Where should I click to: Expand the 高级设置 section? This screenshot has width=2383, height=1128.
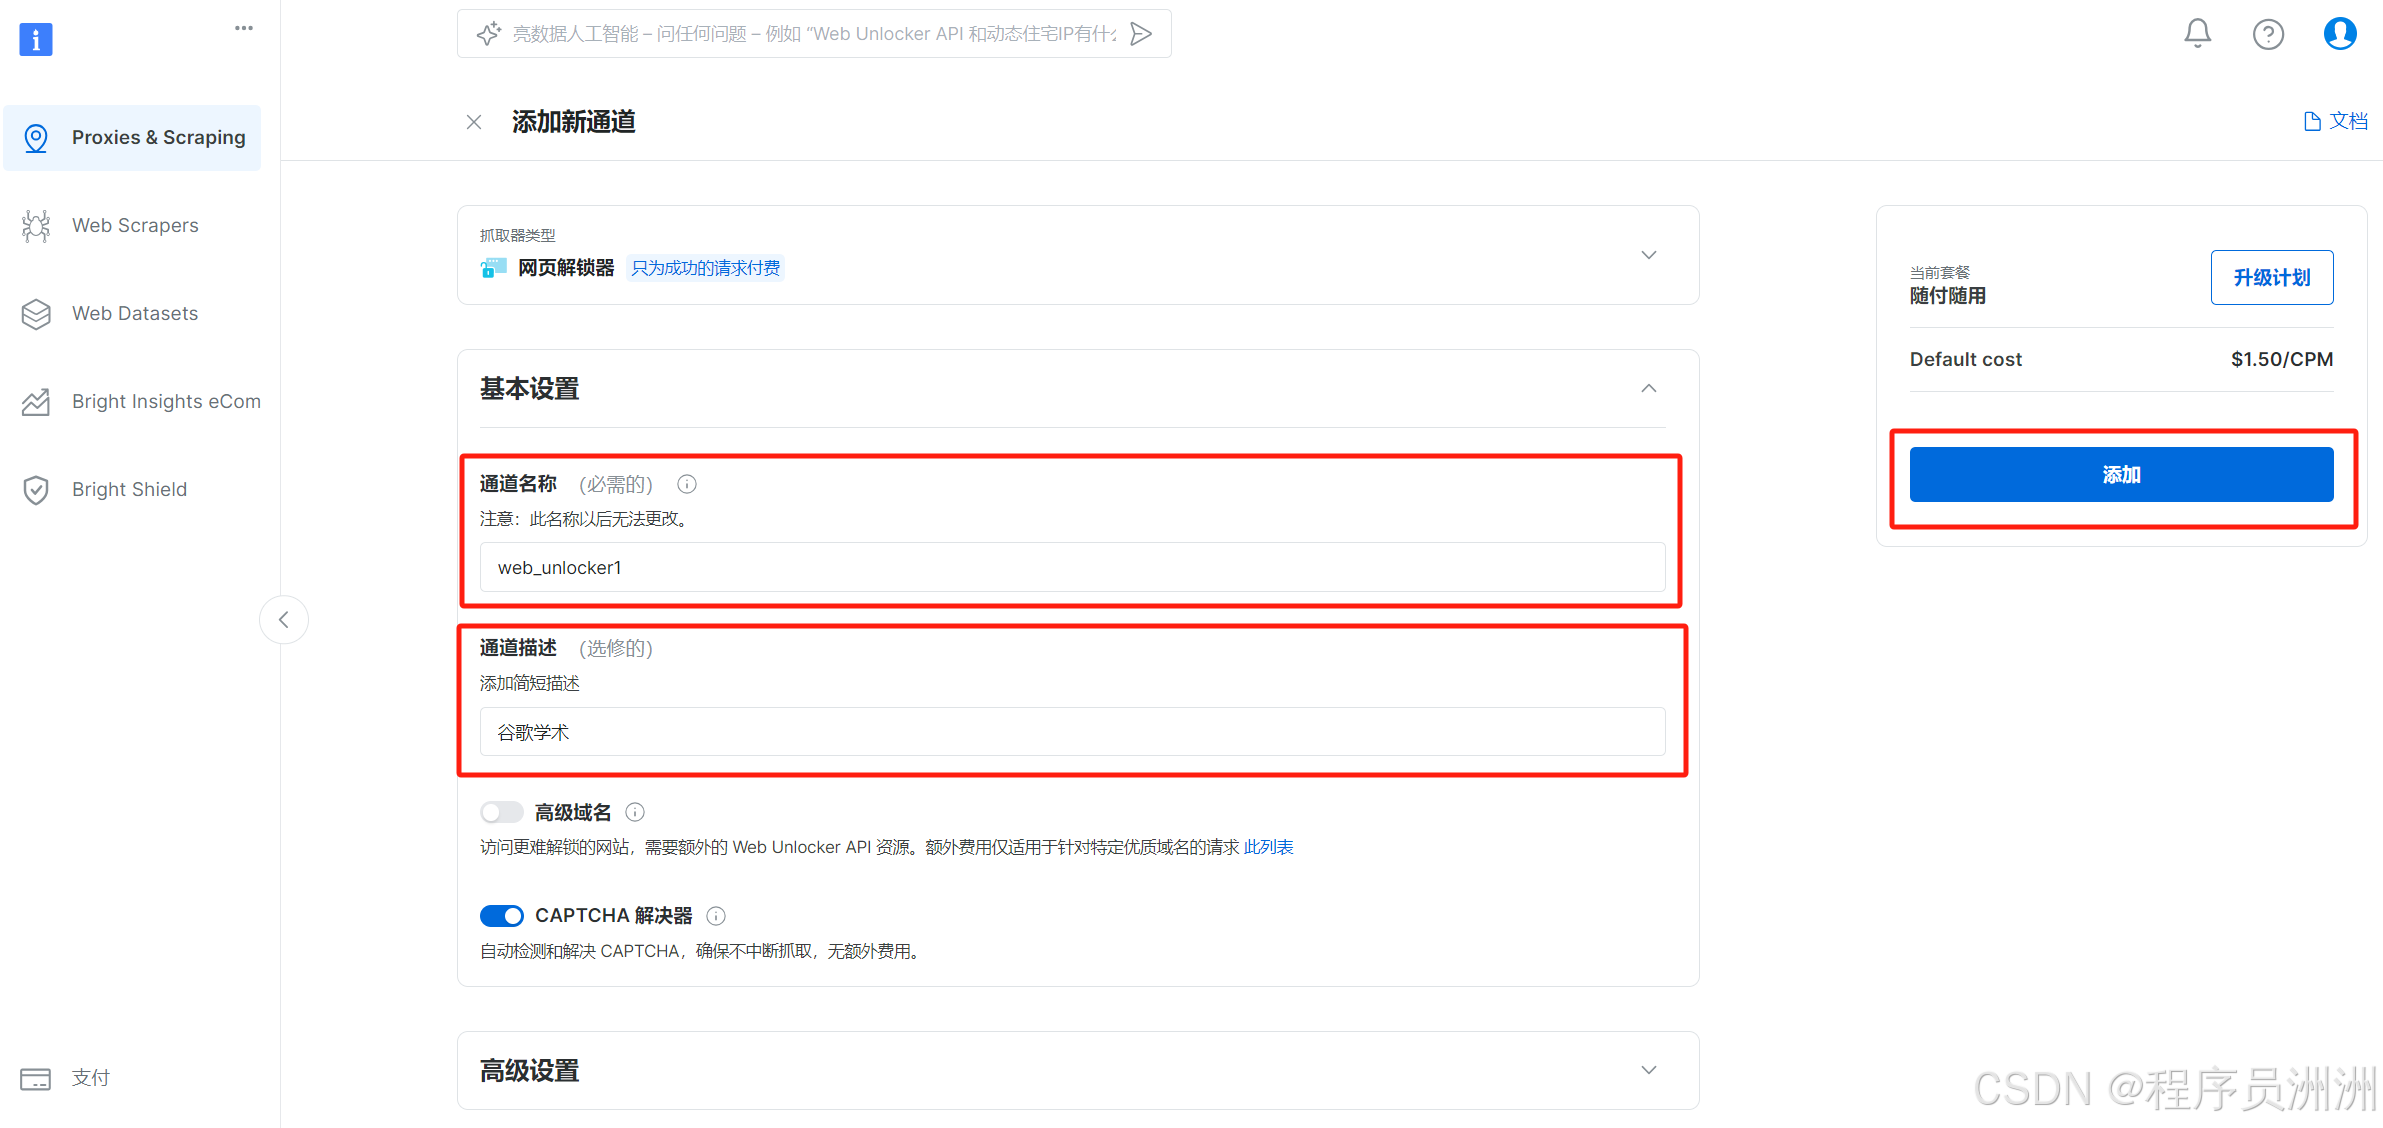1649,1070
